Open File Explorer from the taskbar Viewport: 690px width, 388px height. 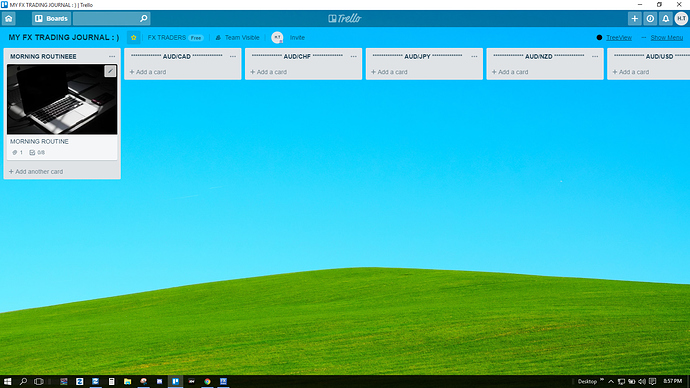(127, 381)
